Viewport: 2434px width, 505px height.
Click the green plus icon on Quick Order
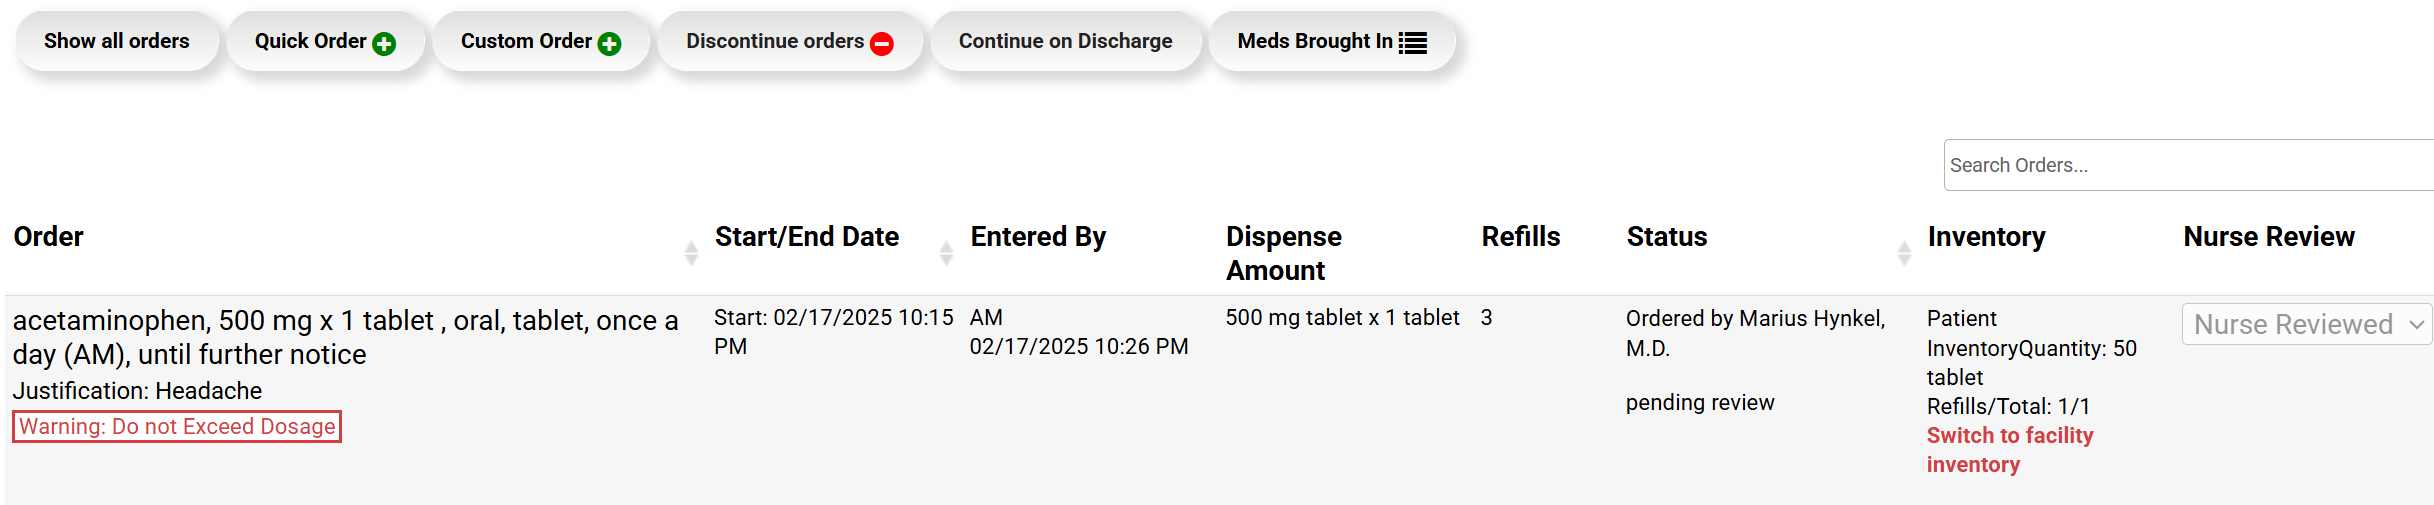384,44
